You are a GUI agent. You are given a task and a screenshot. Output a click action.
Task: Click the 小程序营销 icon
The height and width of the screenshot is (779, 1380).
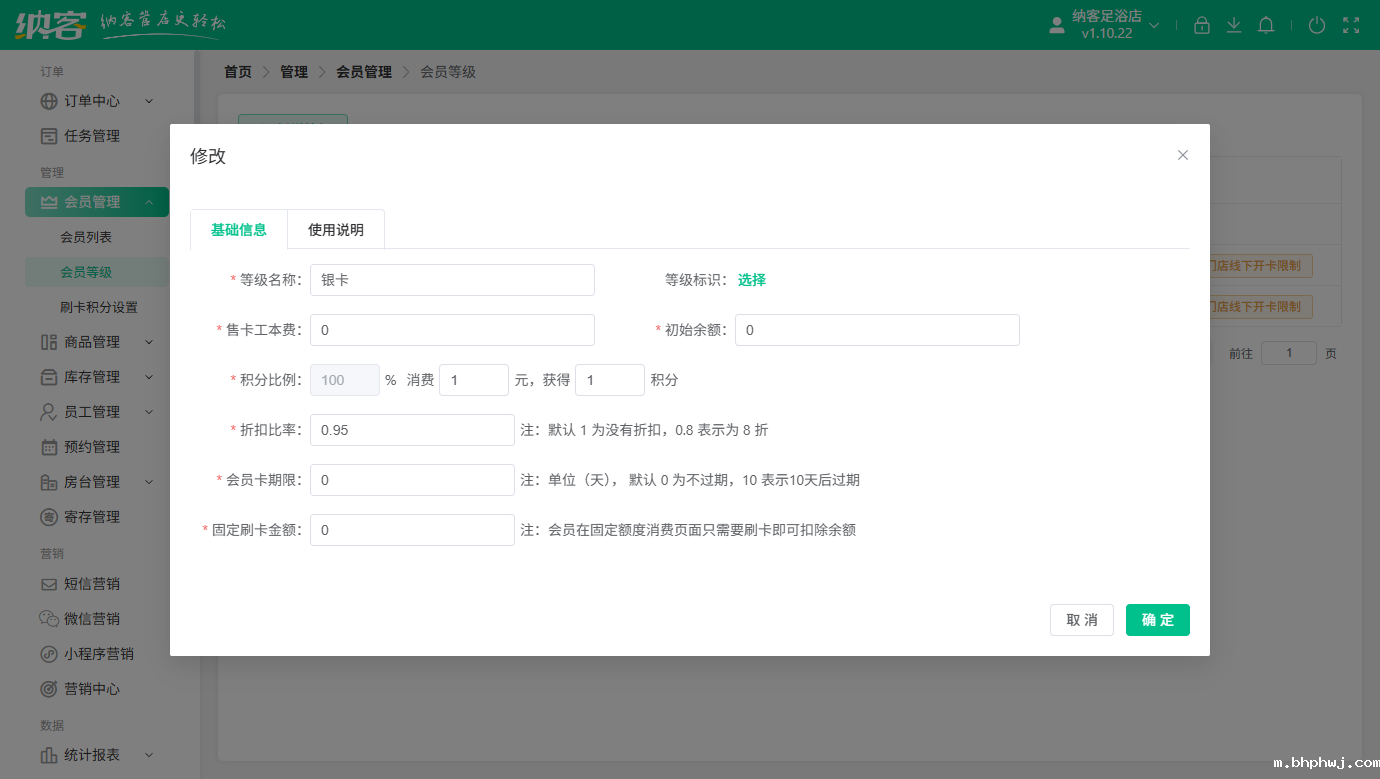pos(48,654)
